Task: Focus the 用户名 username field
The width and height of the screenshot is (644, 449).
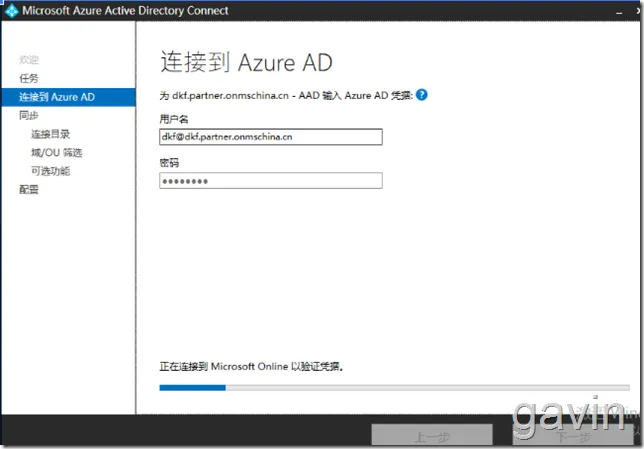Action: pyautogui.click(x=271, y=137)
